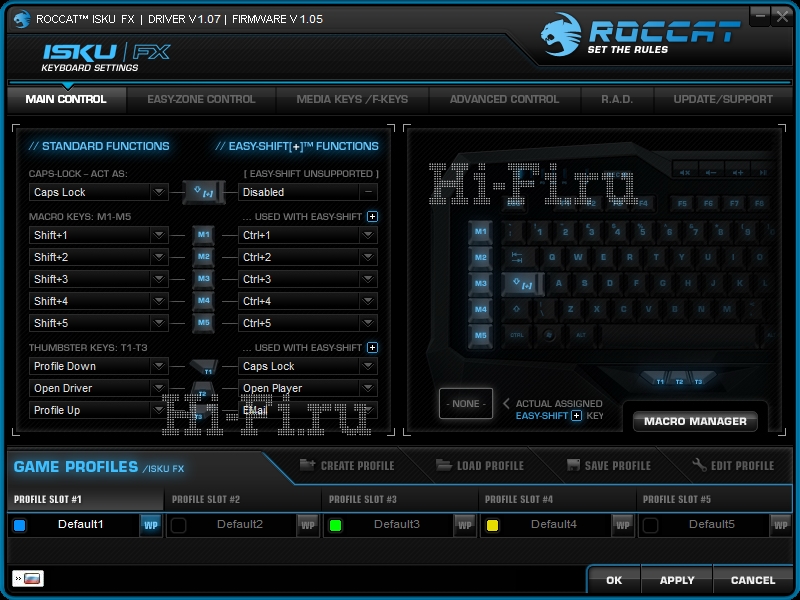Select the Default2 profile checkbox
Viewport: 800px width, 600px height.
[178, 525]
